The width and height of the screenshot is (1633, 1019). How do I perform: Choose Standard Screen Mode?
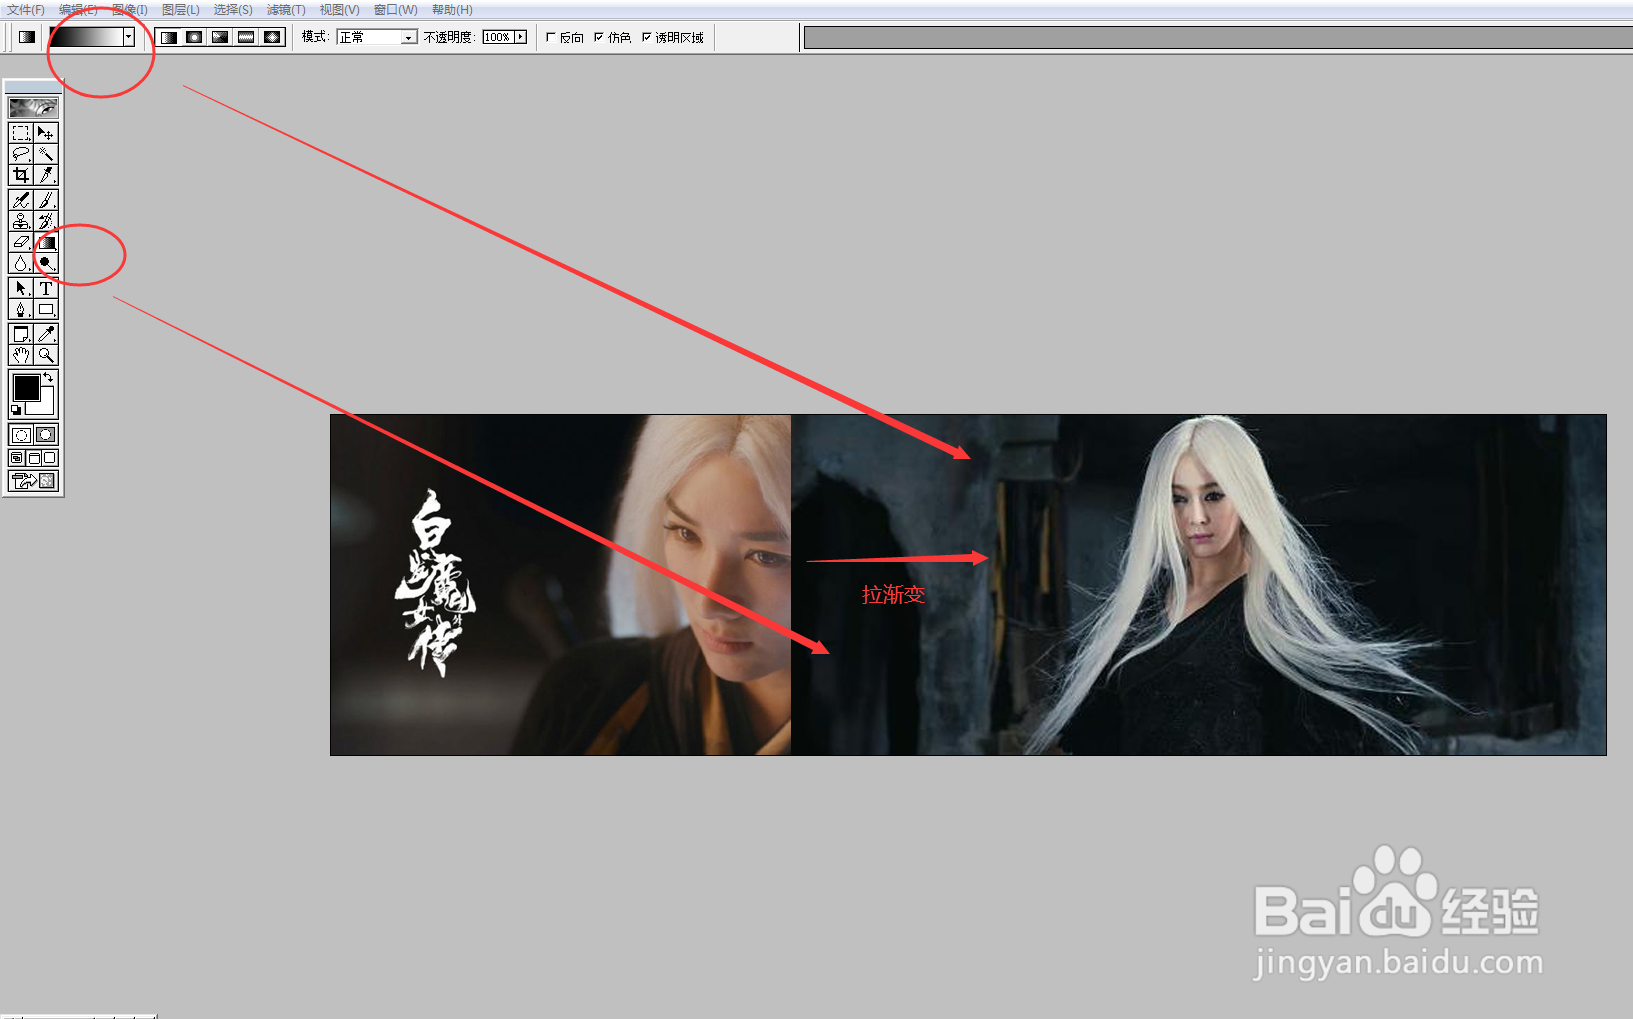point(17,458)
